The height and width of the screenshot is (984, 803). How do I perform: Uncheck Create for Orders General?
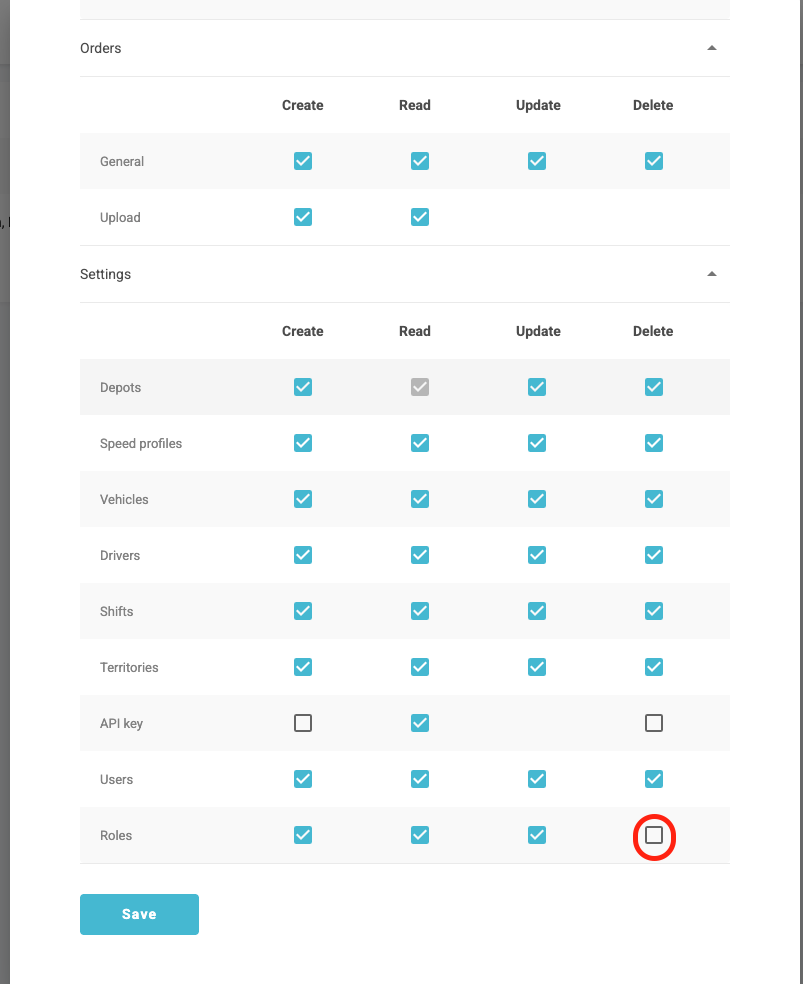click(x=303, y=161)
